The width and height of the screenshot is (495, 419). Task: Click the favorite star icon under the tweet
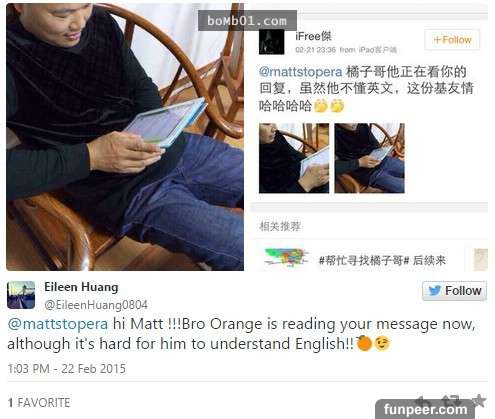point(479,400)
